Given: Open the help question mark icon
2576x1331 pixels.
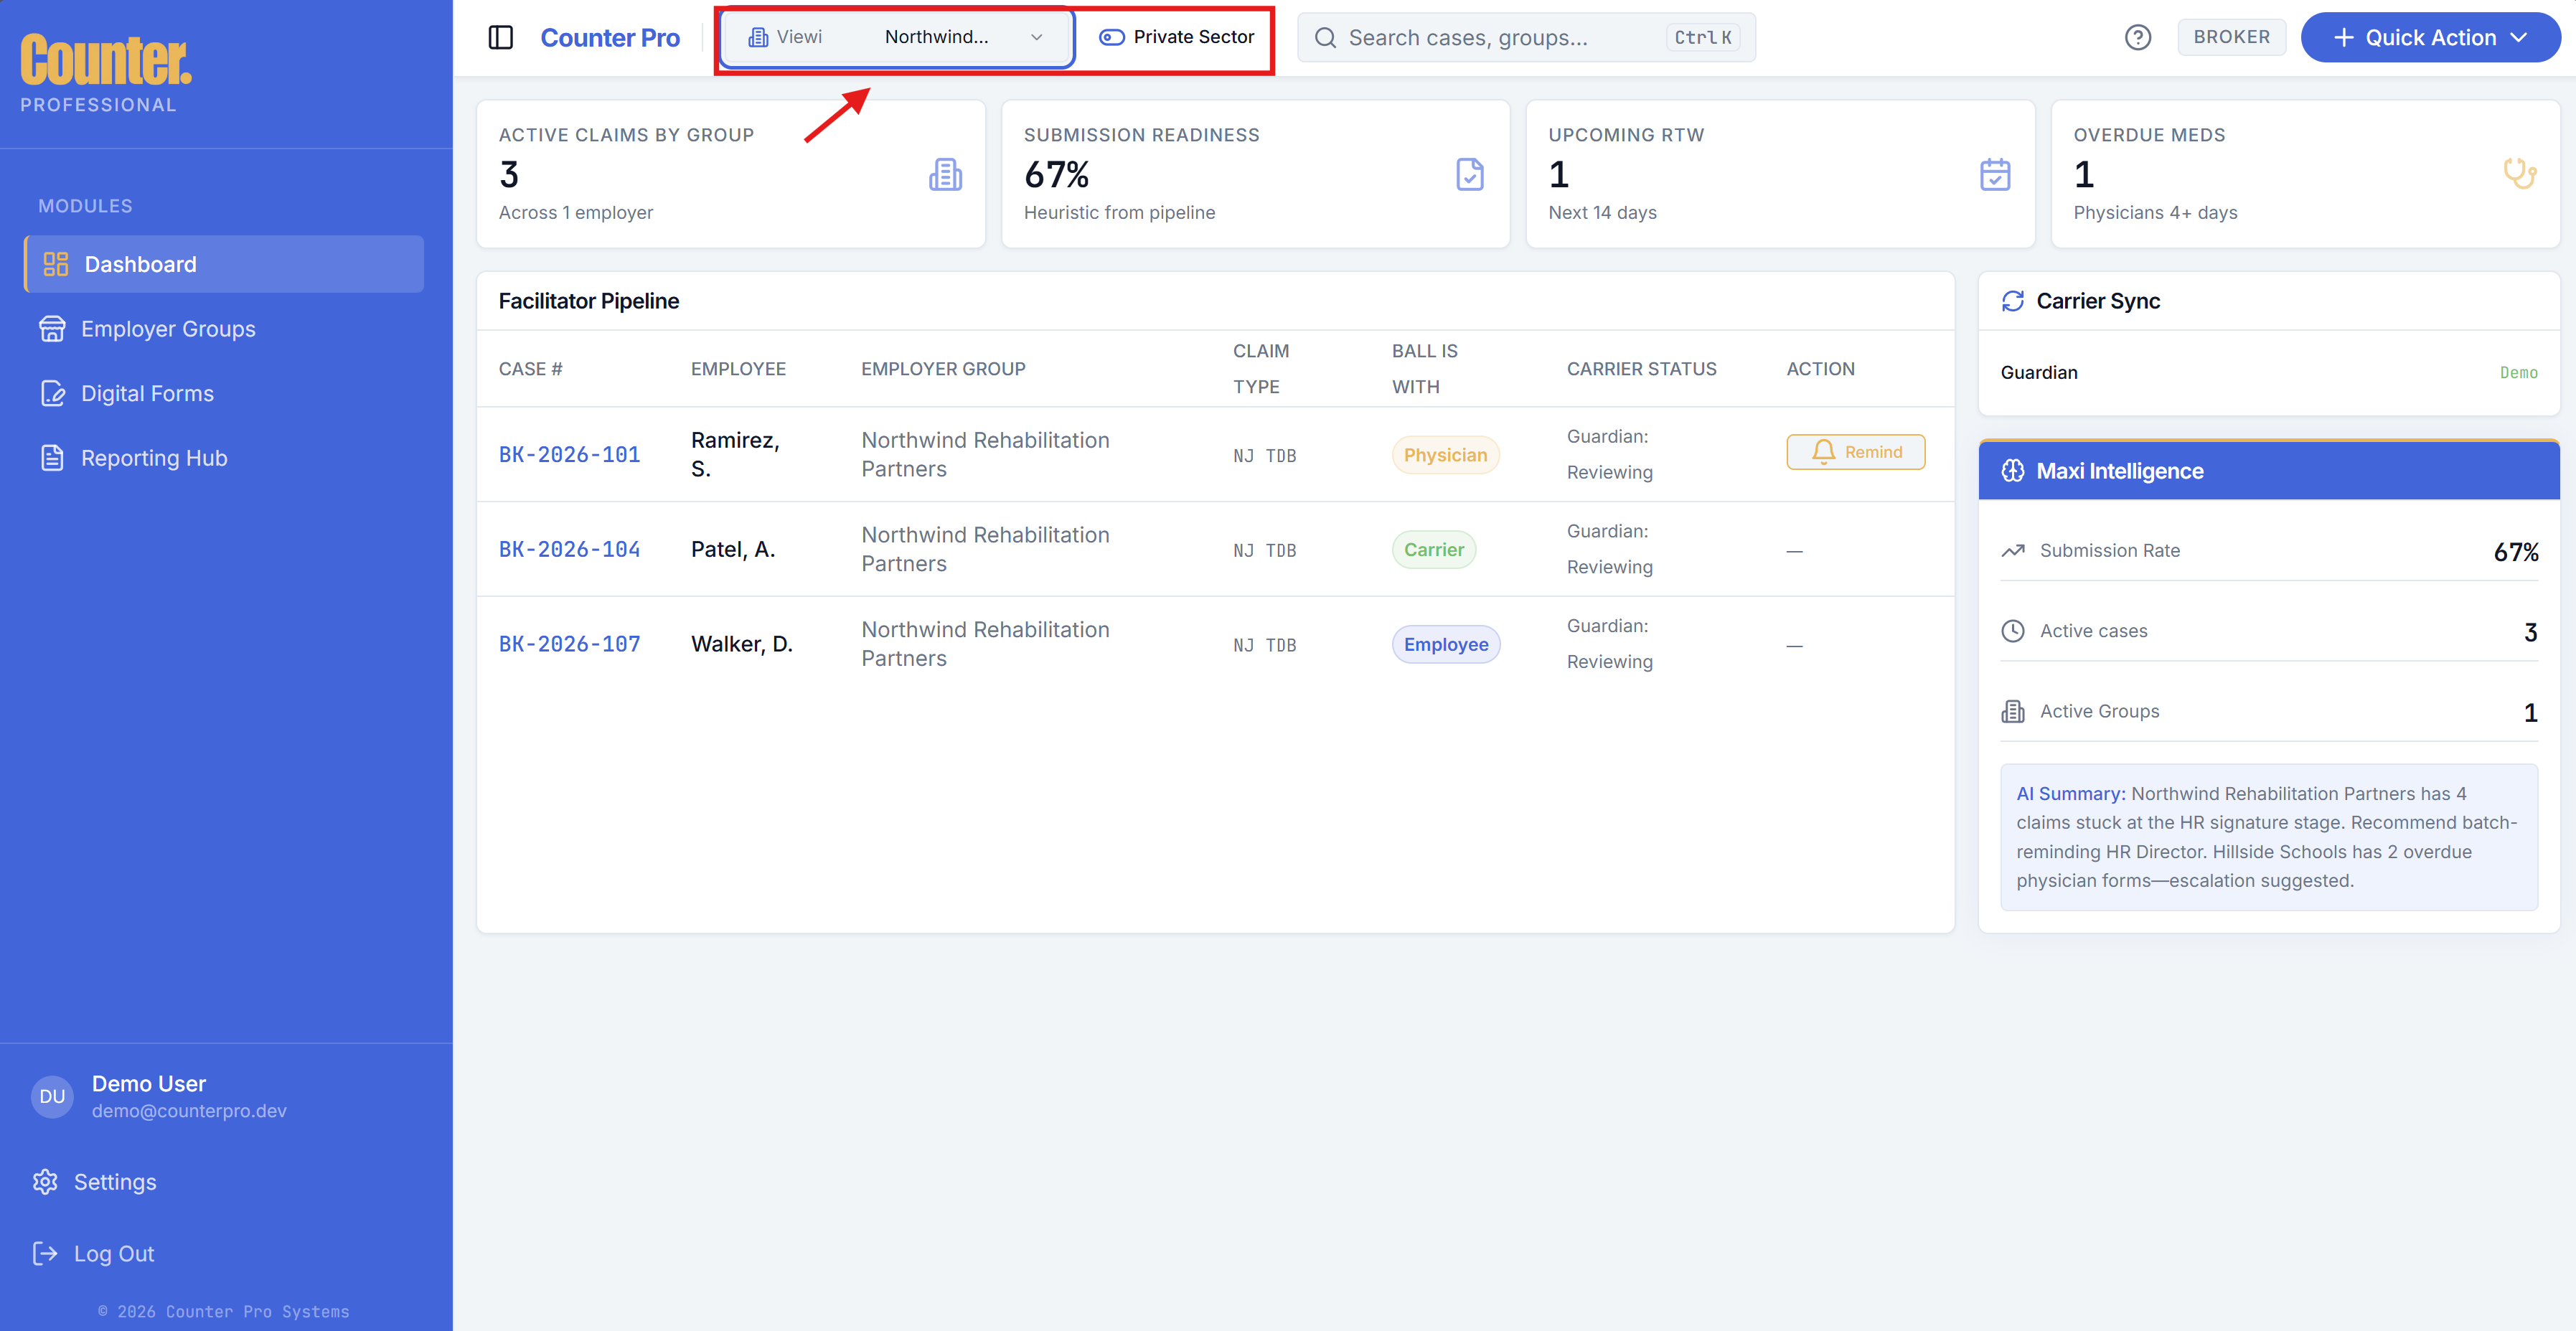Looking at the screenshot, I should [x=2138, y=37].
